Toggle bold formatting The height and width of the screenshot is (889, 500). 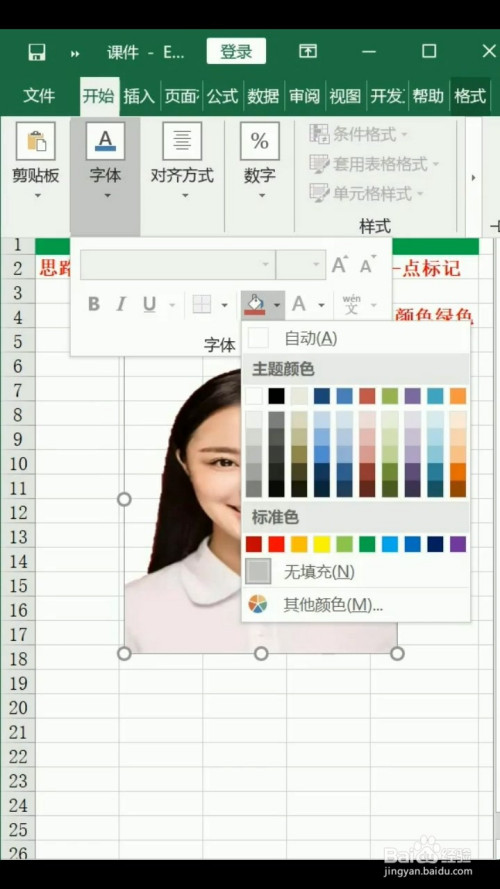[x=94, y=304]
